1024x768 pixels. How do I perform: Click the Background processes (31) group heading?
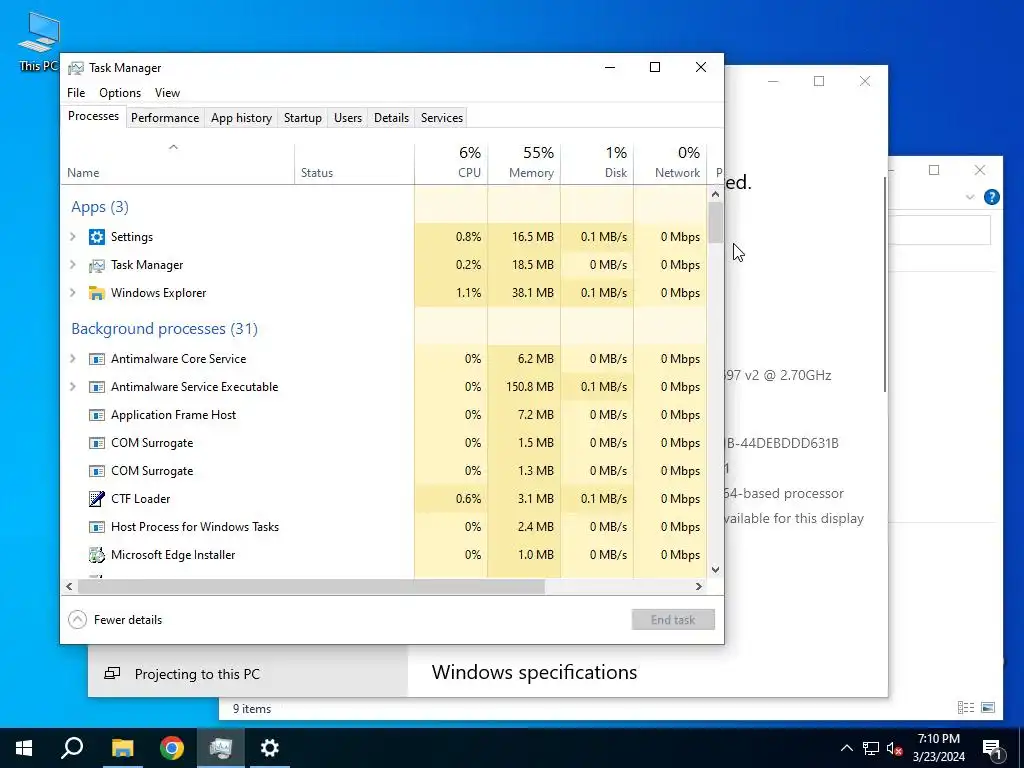[165, 328]
